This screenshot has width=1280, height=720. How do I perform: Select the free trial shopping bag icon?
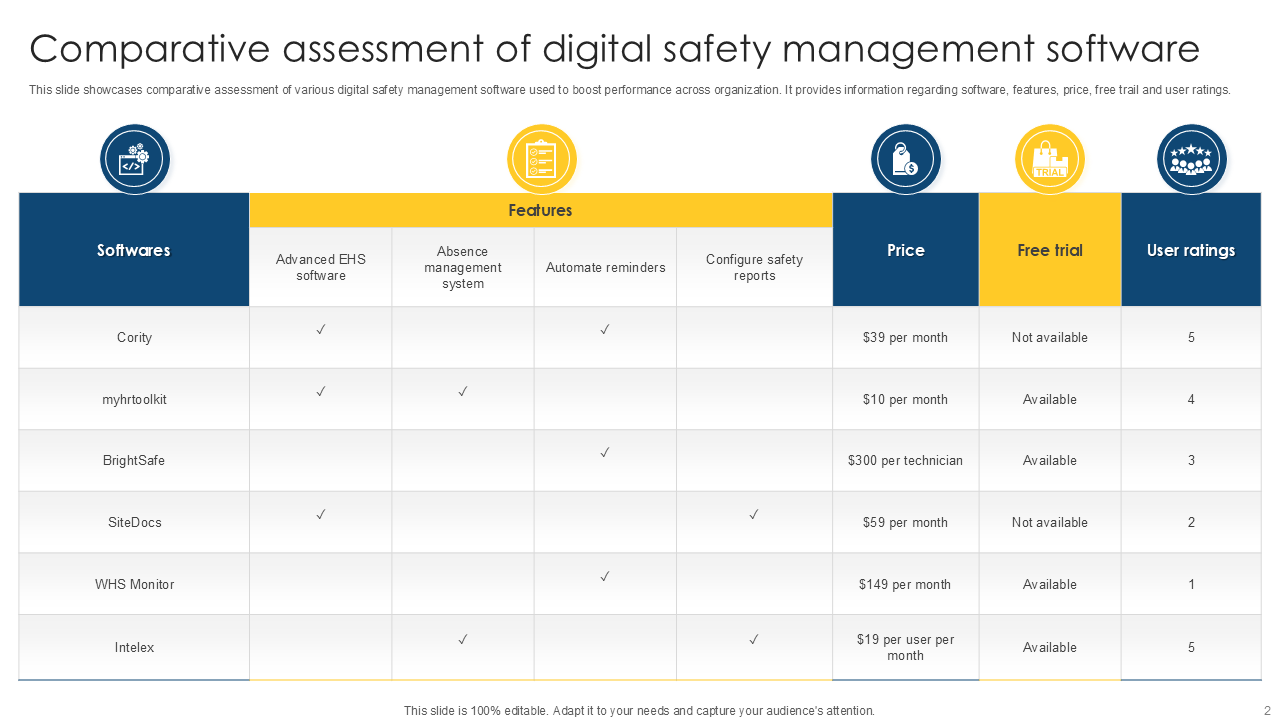[x=1050, y=159]
